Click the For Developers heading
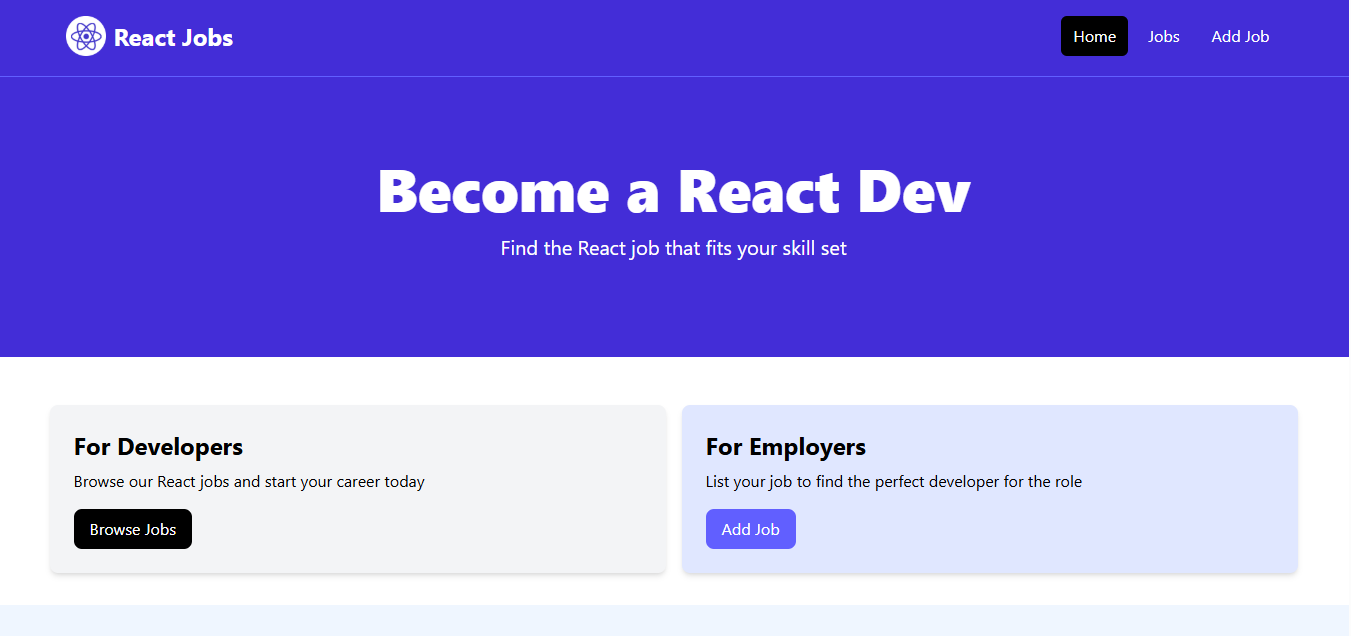Screen dimensions: 1351x636 (158, 446)
